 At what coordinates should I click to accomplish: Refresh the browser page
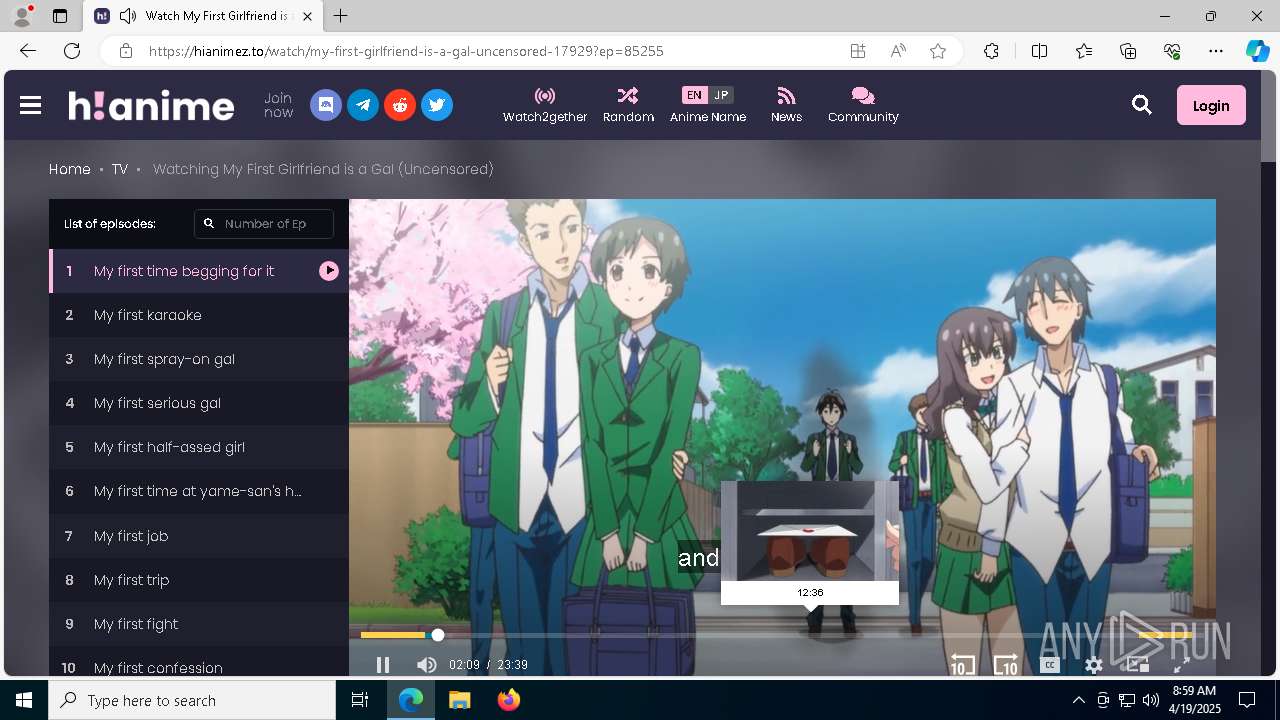coord(72,51)
